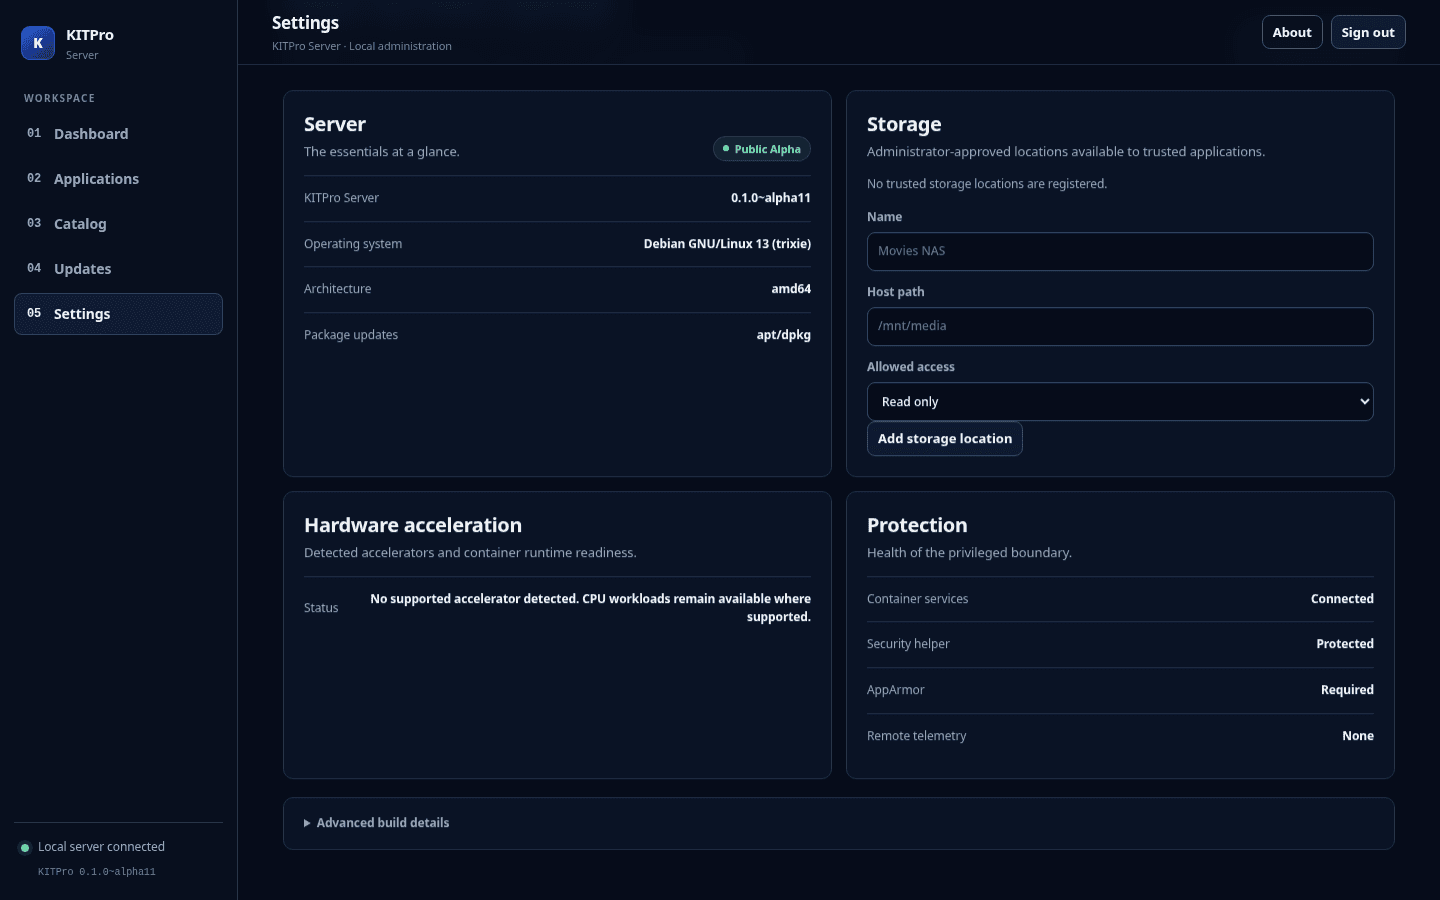The image size is (1440, 900).
Task: Click the apt/dpkg value
Action: (784, 335)
